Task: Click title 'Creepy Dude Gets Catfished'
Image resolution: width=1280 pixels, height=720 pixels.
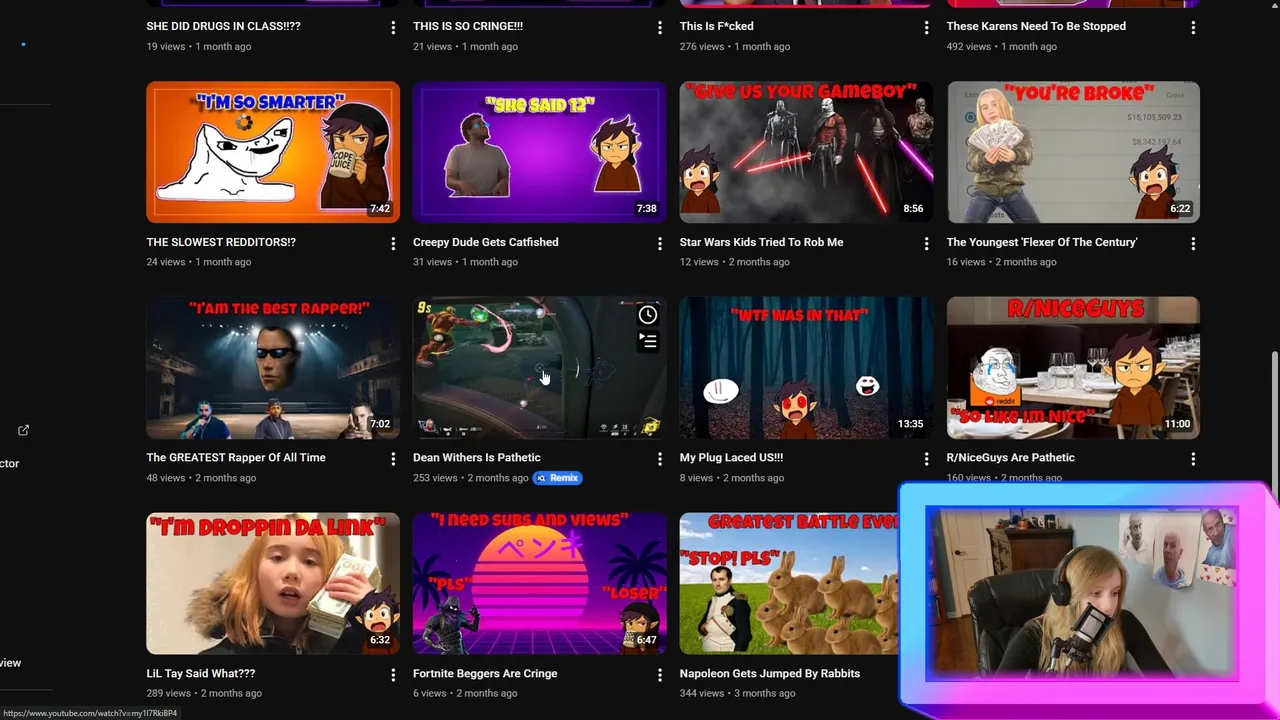Action: pyautogui.click(x=486, y=242)
